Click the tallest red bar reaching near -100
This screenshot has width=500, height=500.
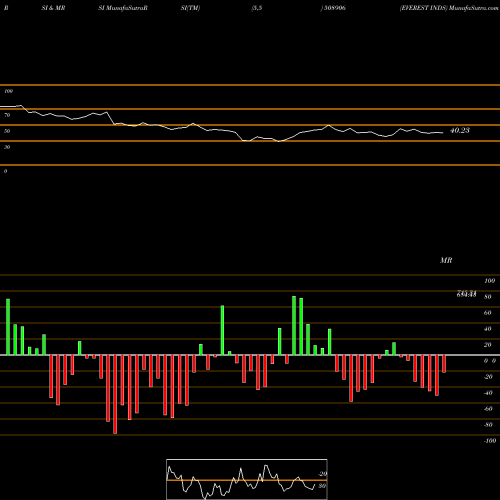pyautogui.click(x=115, y=394)
